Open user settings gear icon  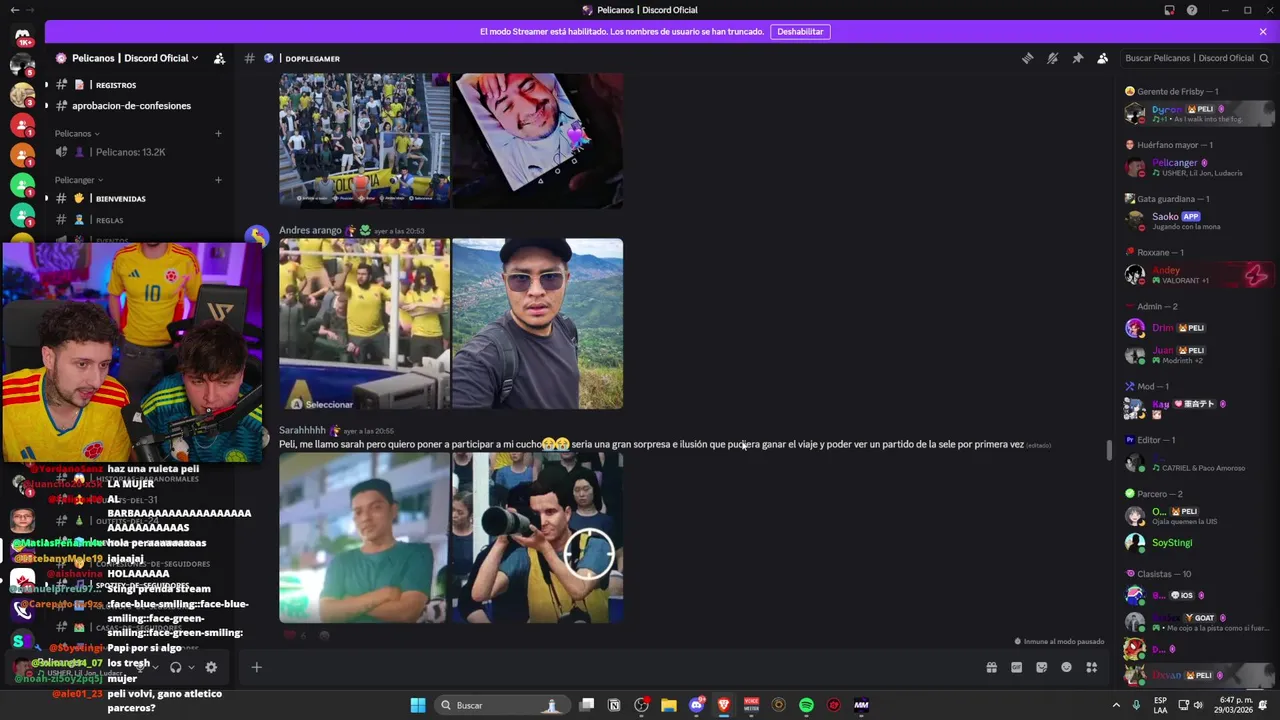[x=211, y=667]
